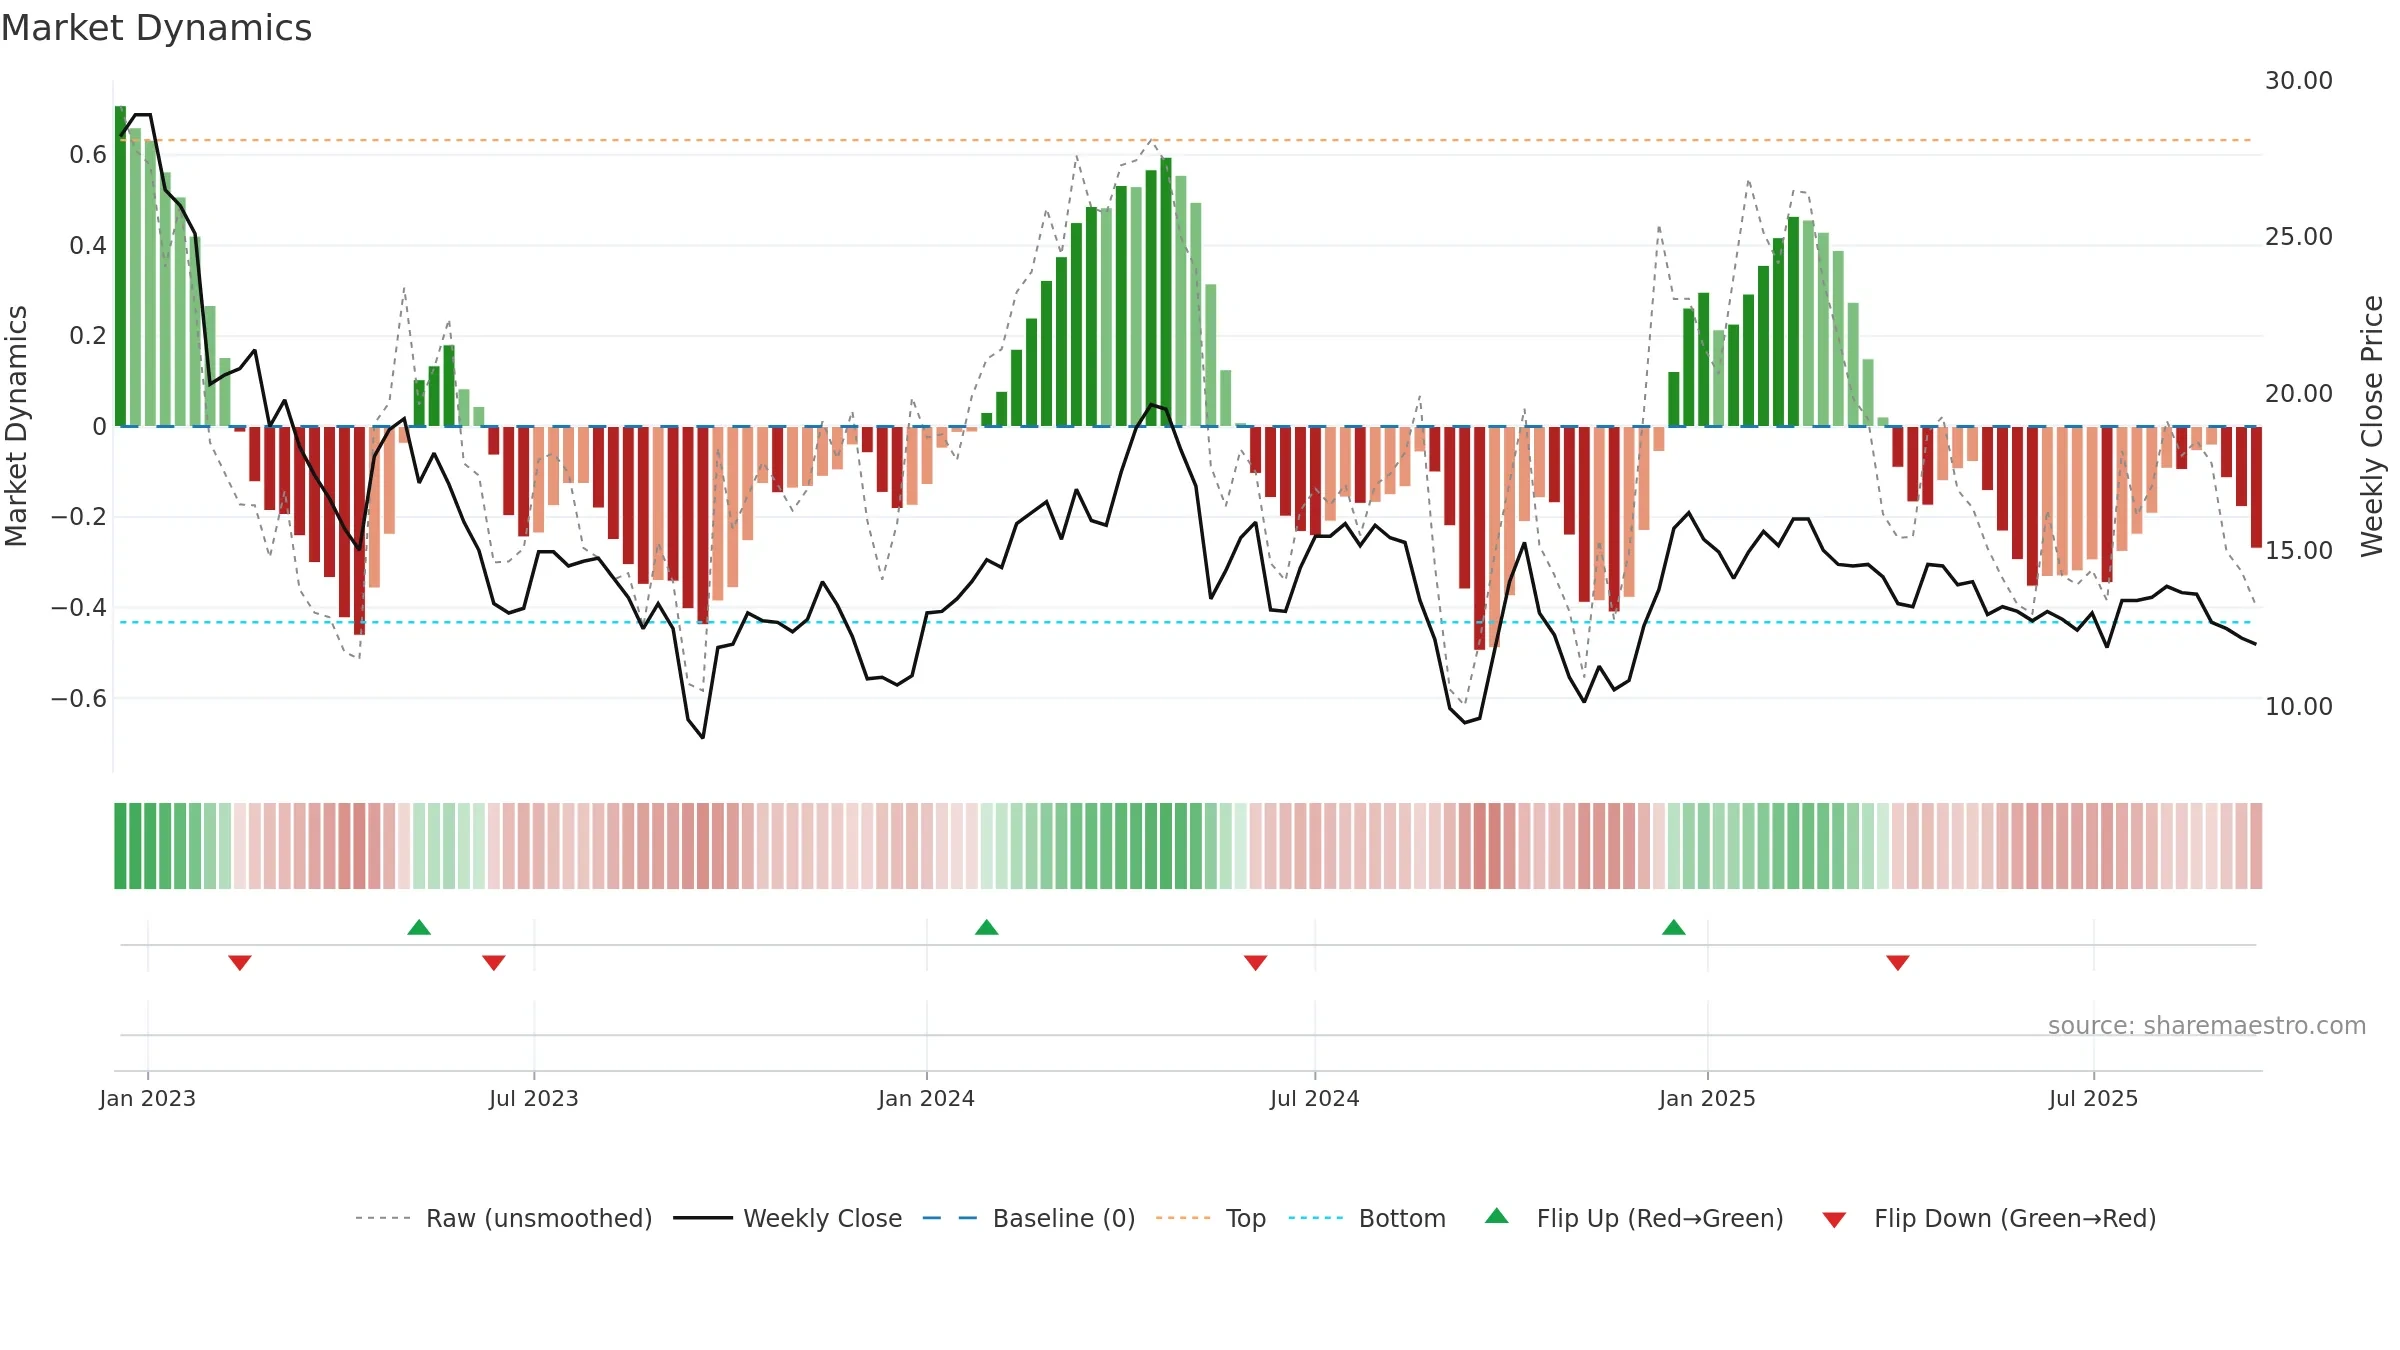Toggle Flip Up (Red→Green) legend entry
Image resolution: width=2400 pixels, height=1350 pixels.
pos(1634,1218)
